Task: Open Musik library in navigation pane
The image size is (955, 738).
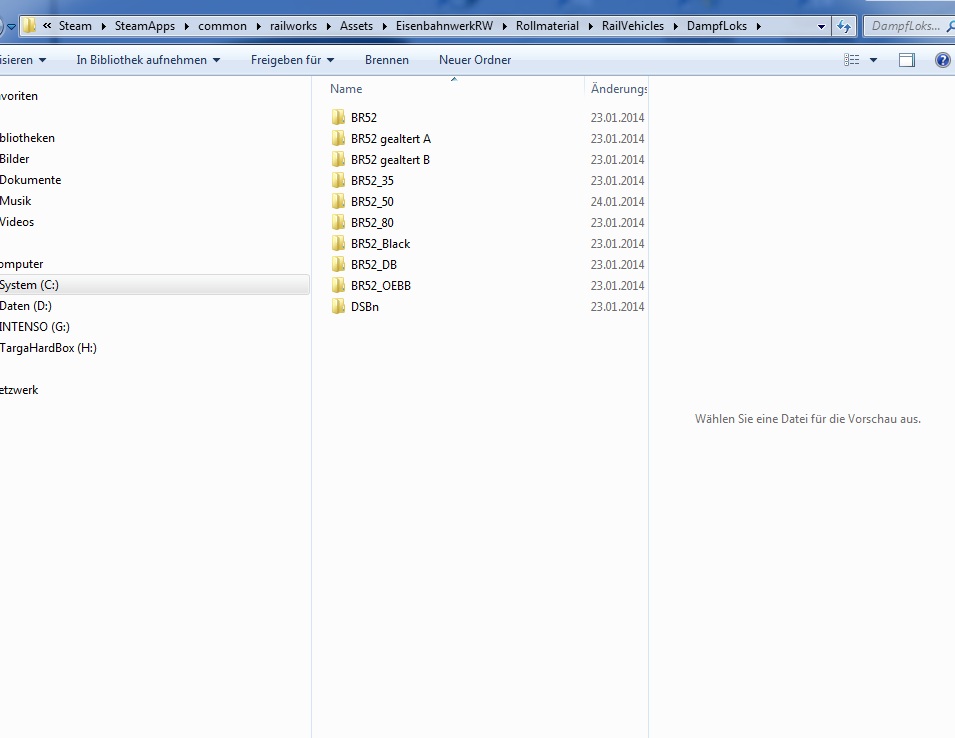Action: [x=15, y=201]
